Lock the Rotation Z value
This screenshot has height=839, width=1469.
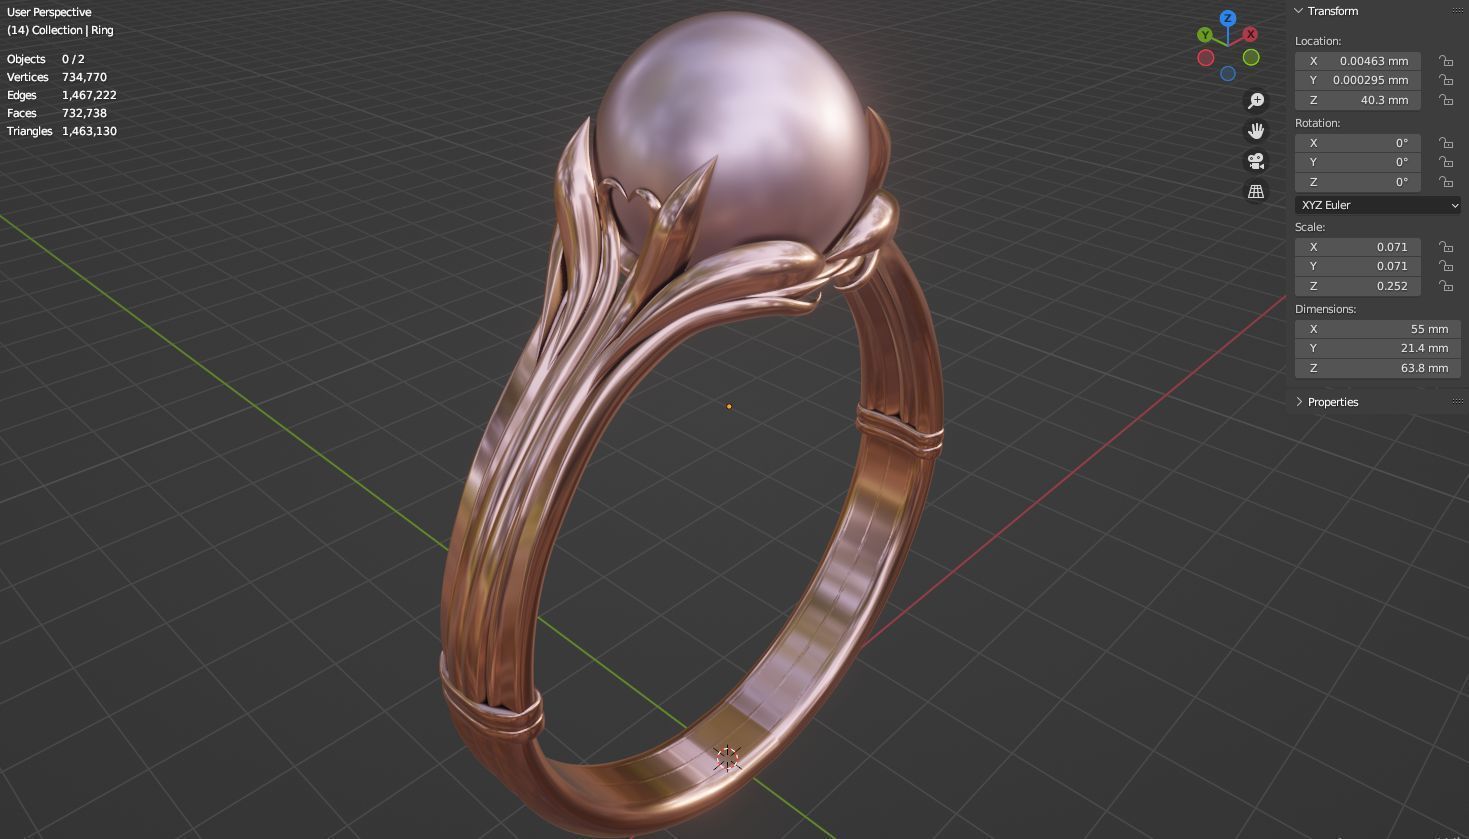click(x=1446, y=182)
